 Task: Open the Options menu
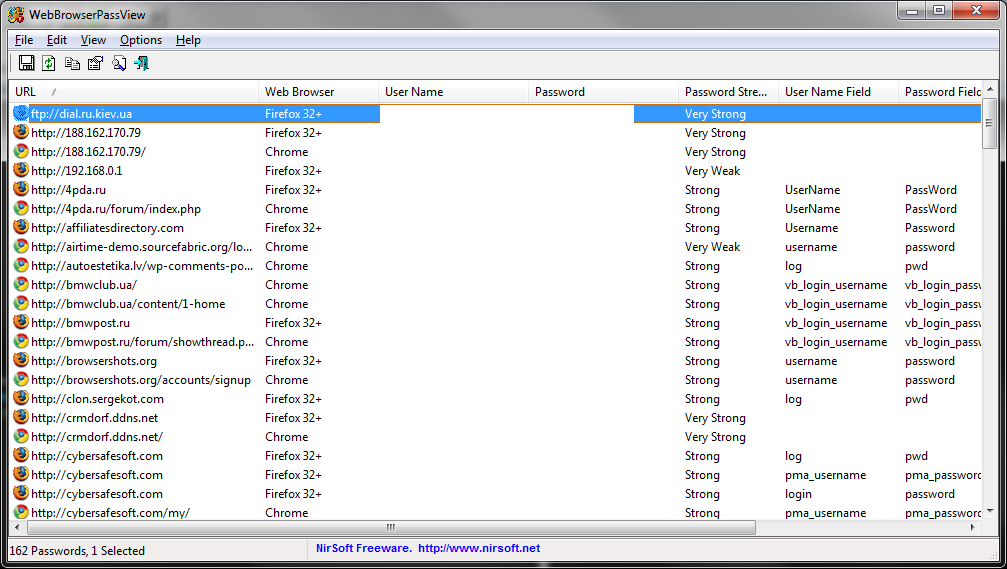[x=141, y=40]
